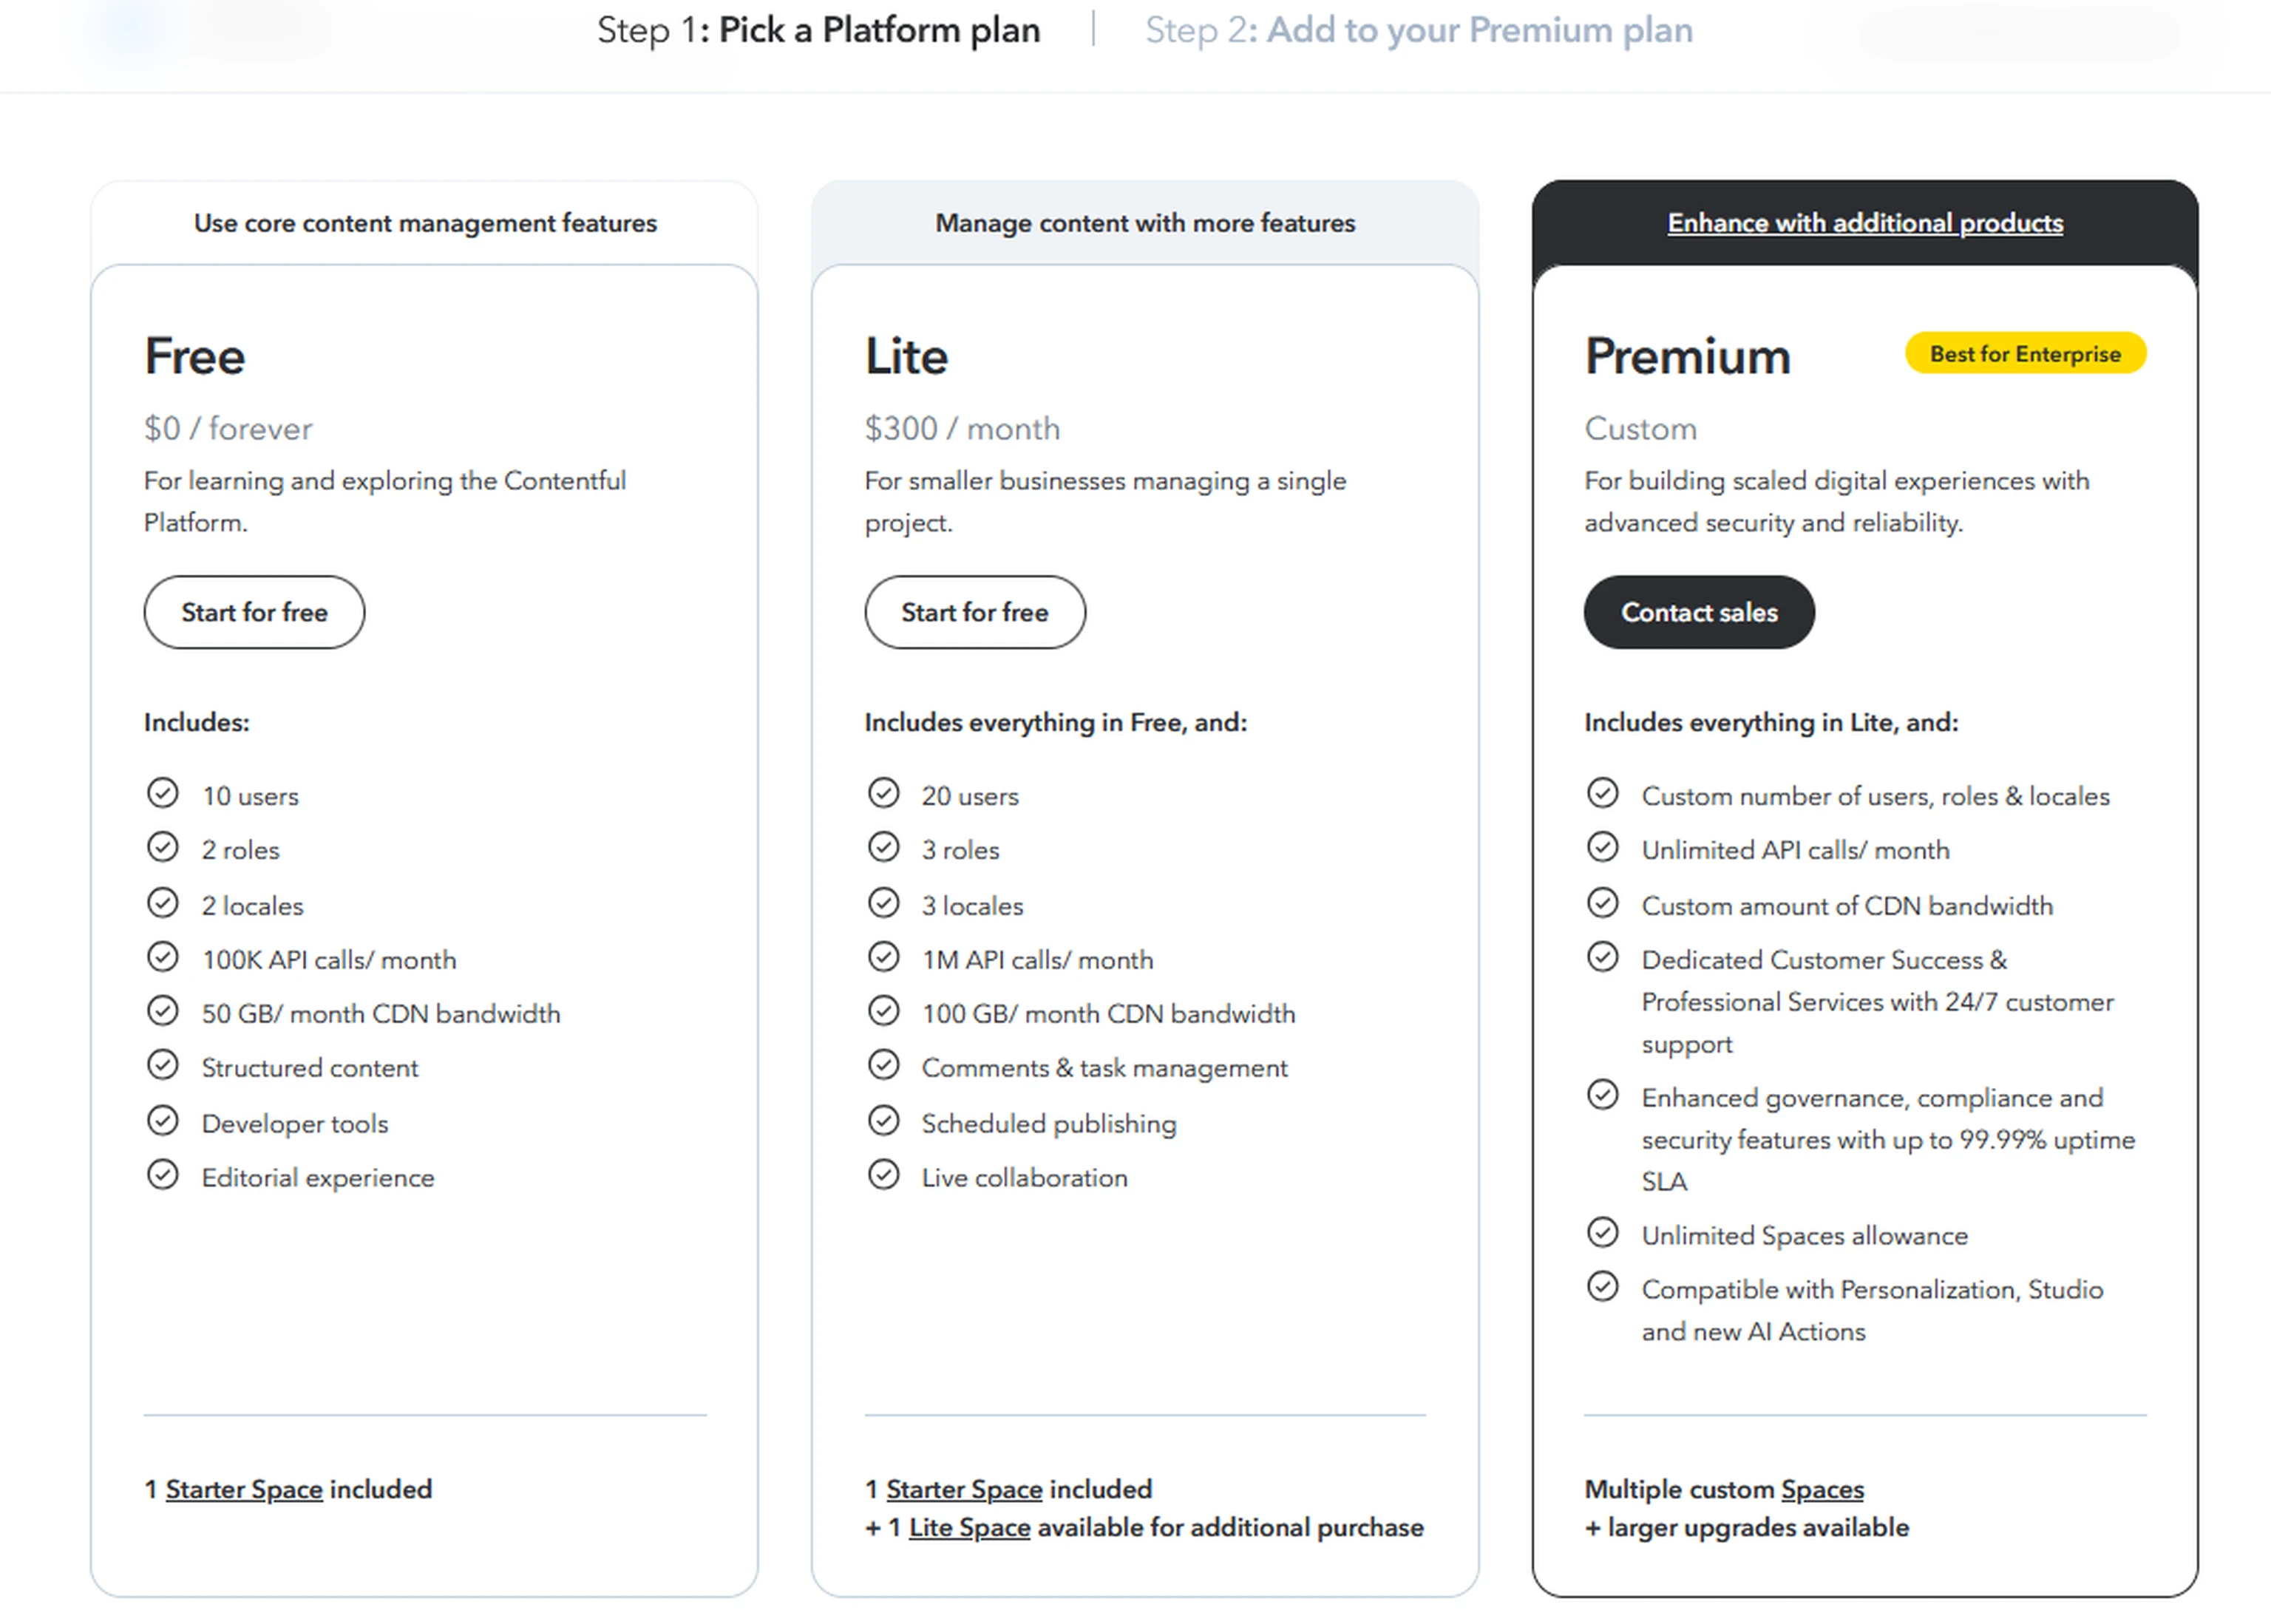The width and height of the screenshot is (2271, 1624).
Task: Switch to Step 1 Pick a Platform plan
Action: 818,30
